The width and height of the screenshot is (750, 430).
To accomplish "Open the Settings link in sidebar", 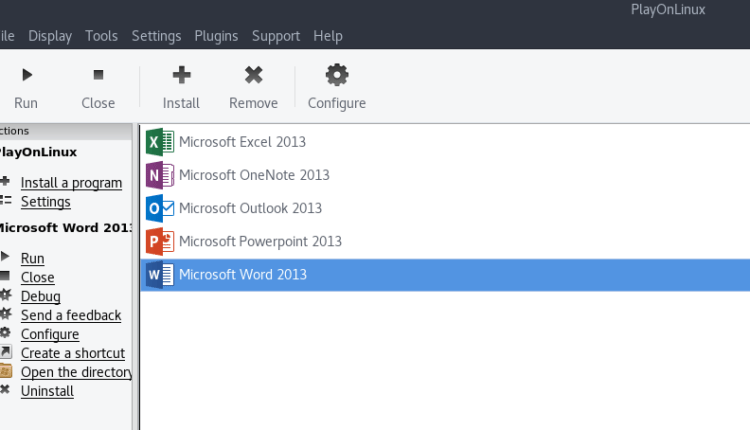I will [x=45, y=202].
